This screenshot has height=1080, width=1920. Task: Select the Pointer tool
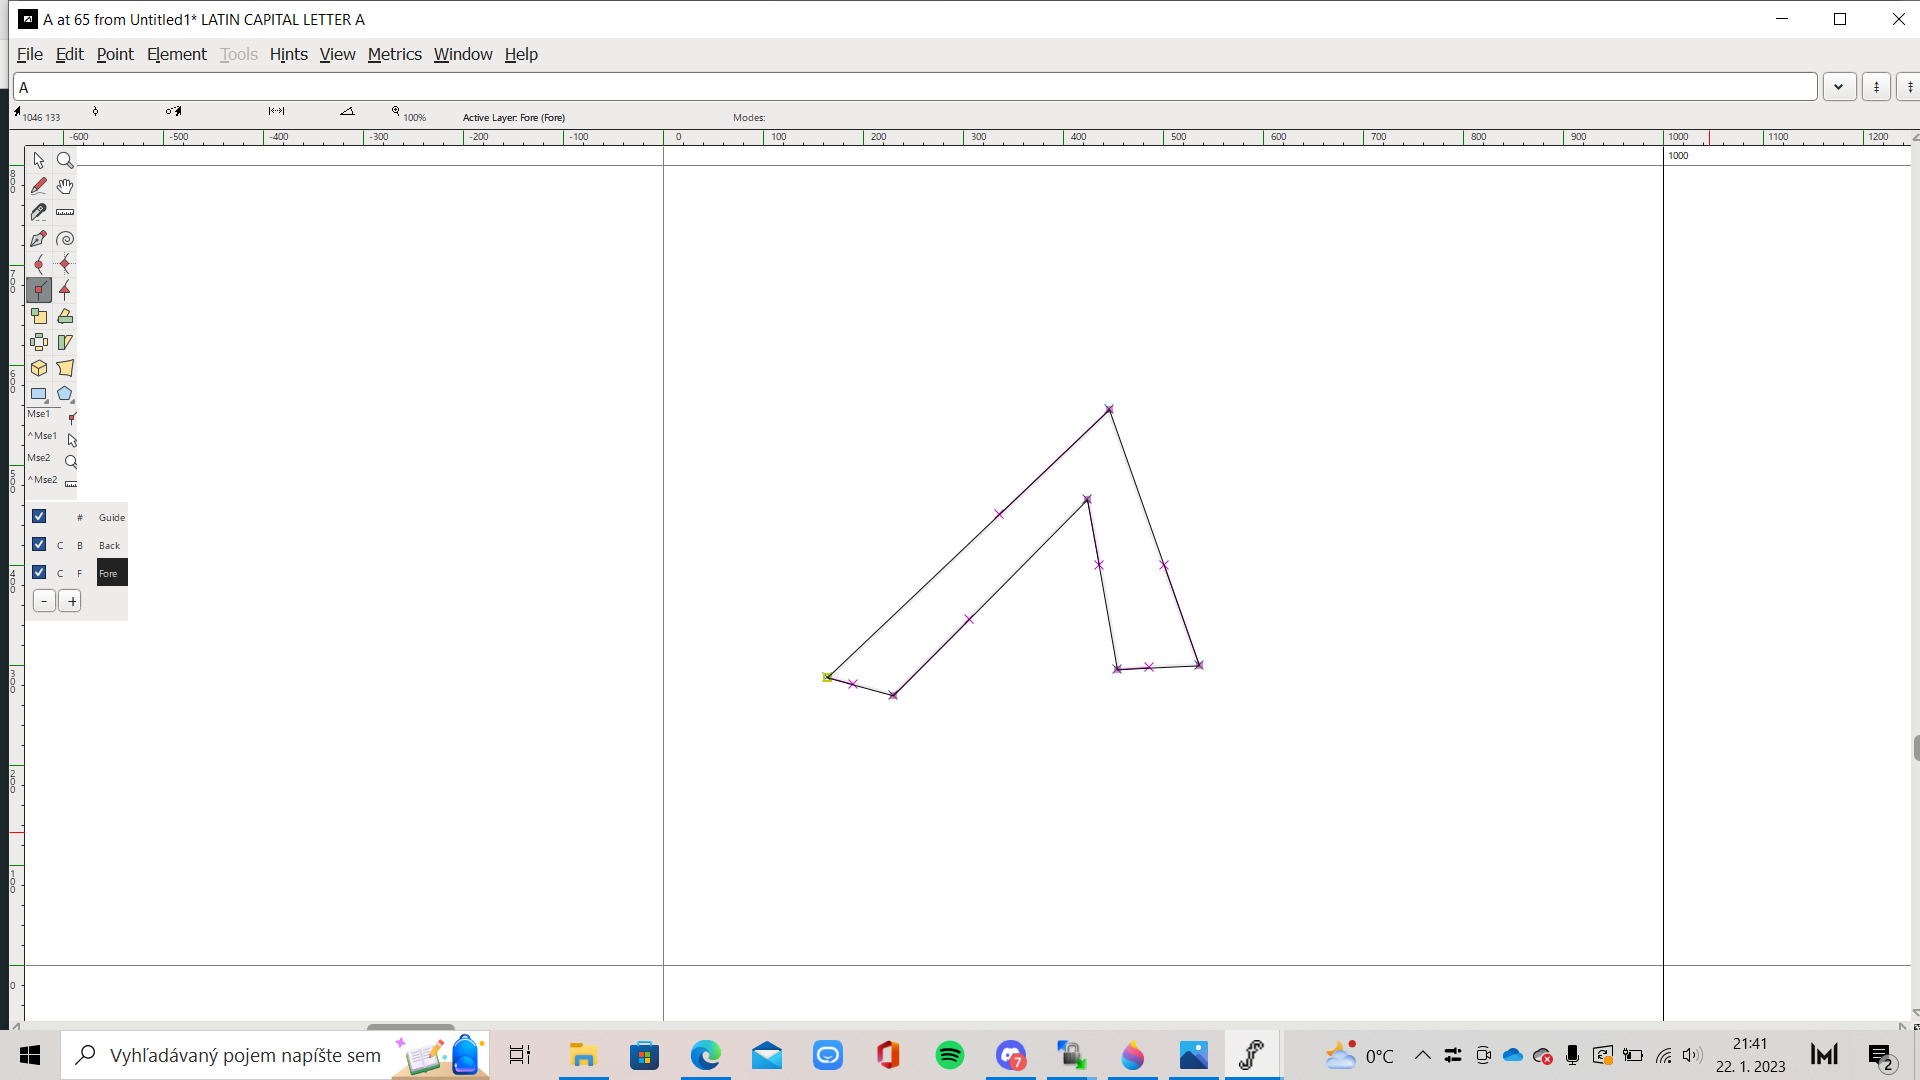point(38,160)
